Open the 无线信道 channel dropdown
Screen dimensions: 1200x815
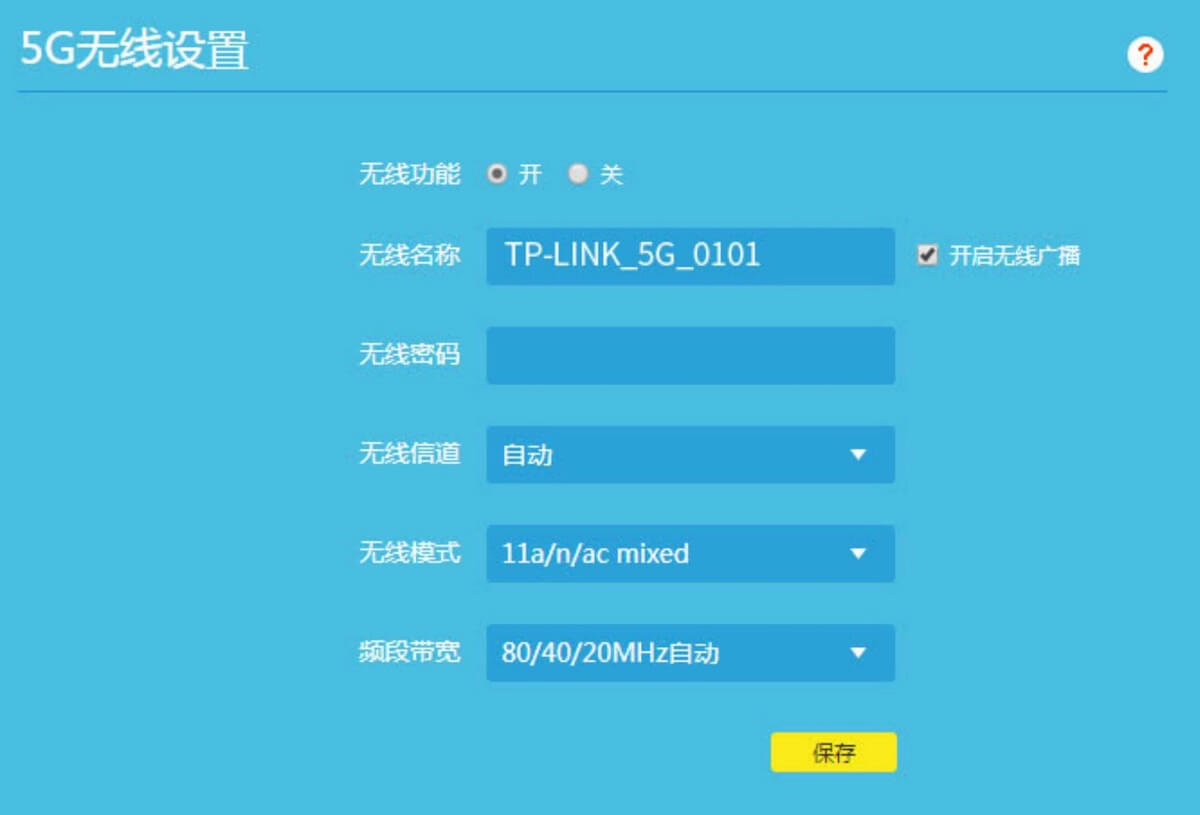(690, 455)
